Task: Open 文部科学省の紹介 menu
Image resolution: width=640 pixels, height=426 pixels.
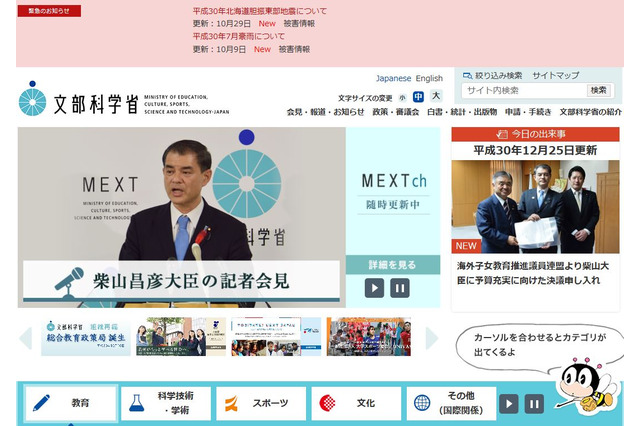Action: click(590, 112)
